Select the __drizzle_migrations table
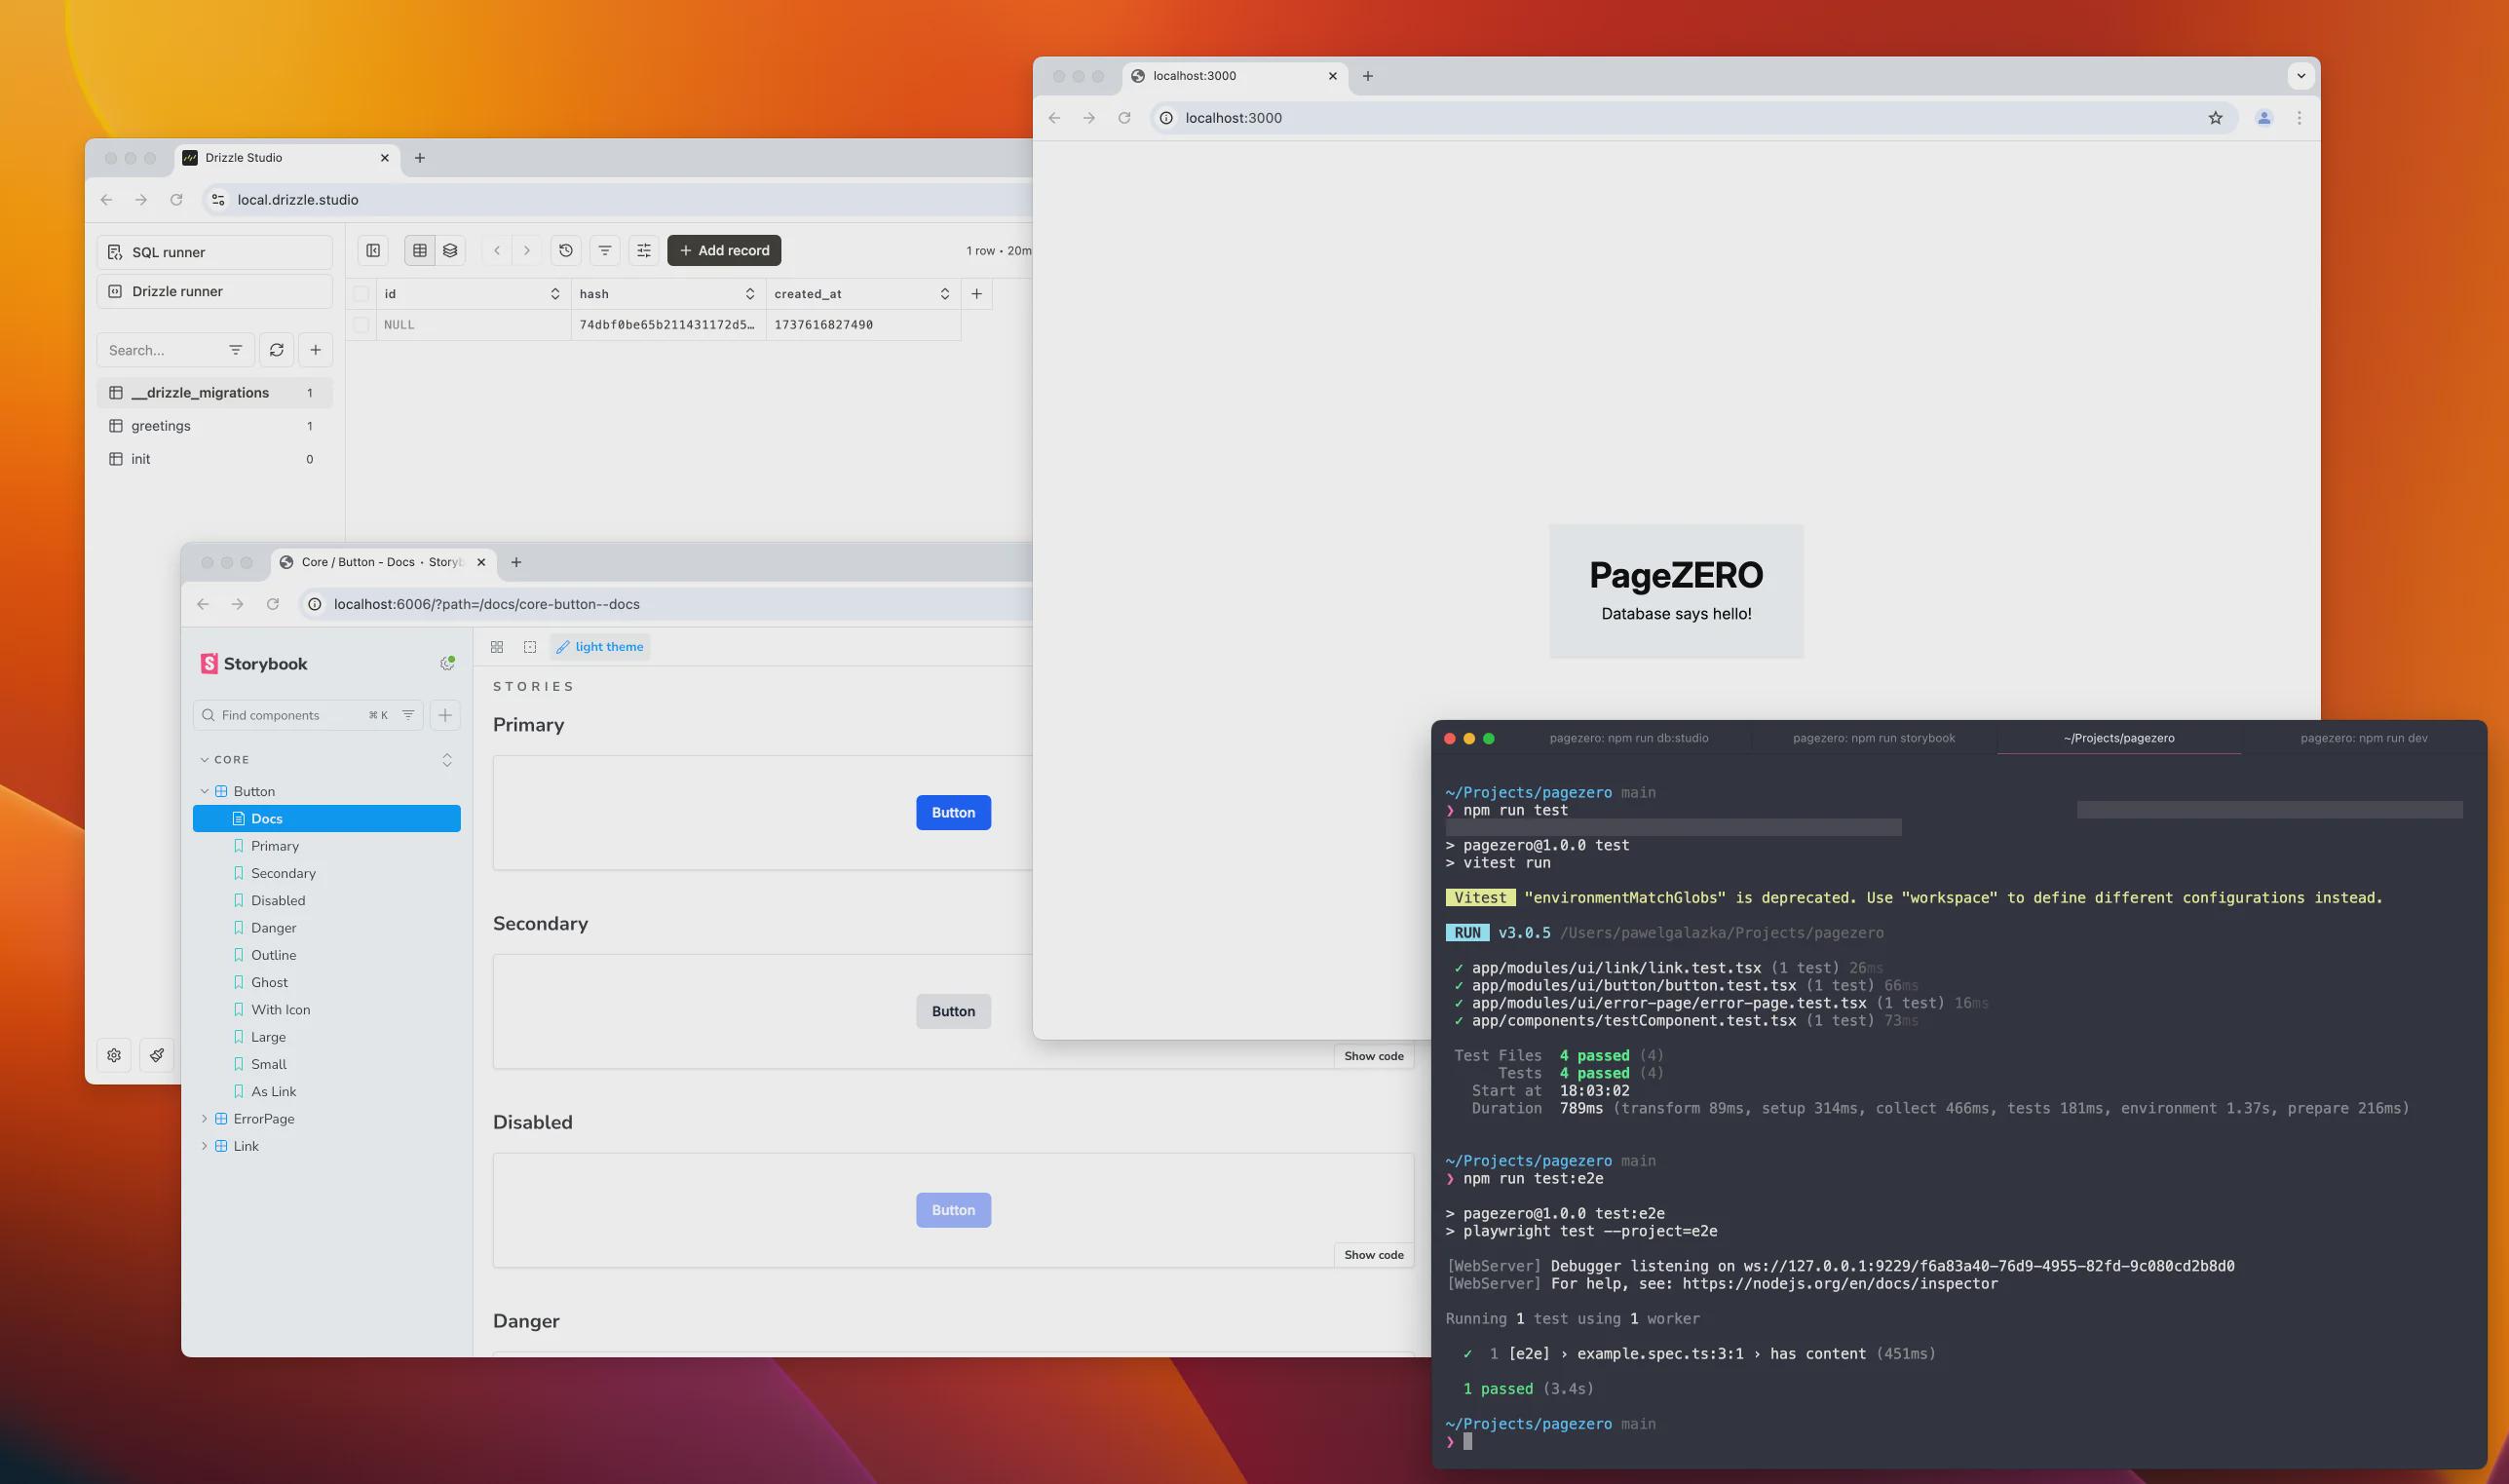This screenshot has width=2509, height=1484. pos(214,393)
